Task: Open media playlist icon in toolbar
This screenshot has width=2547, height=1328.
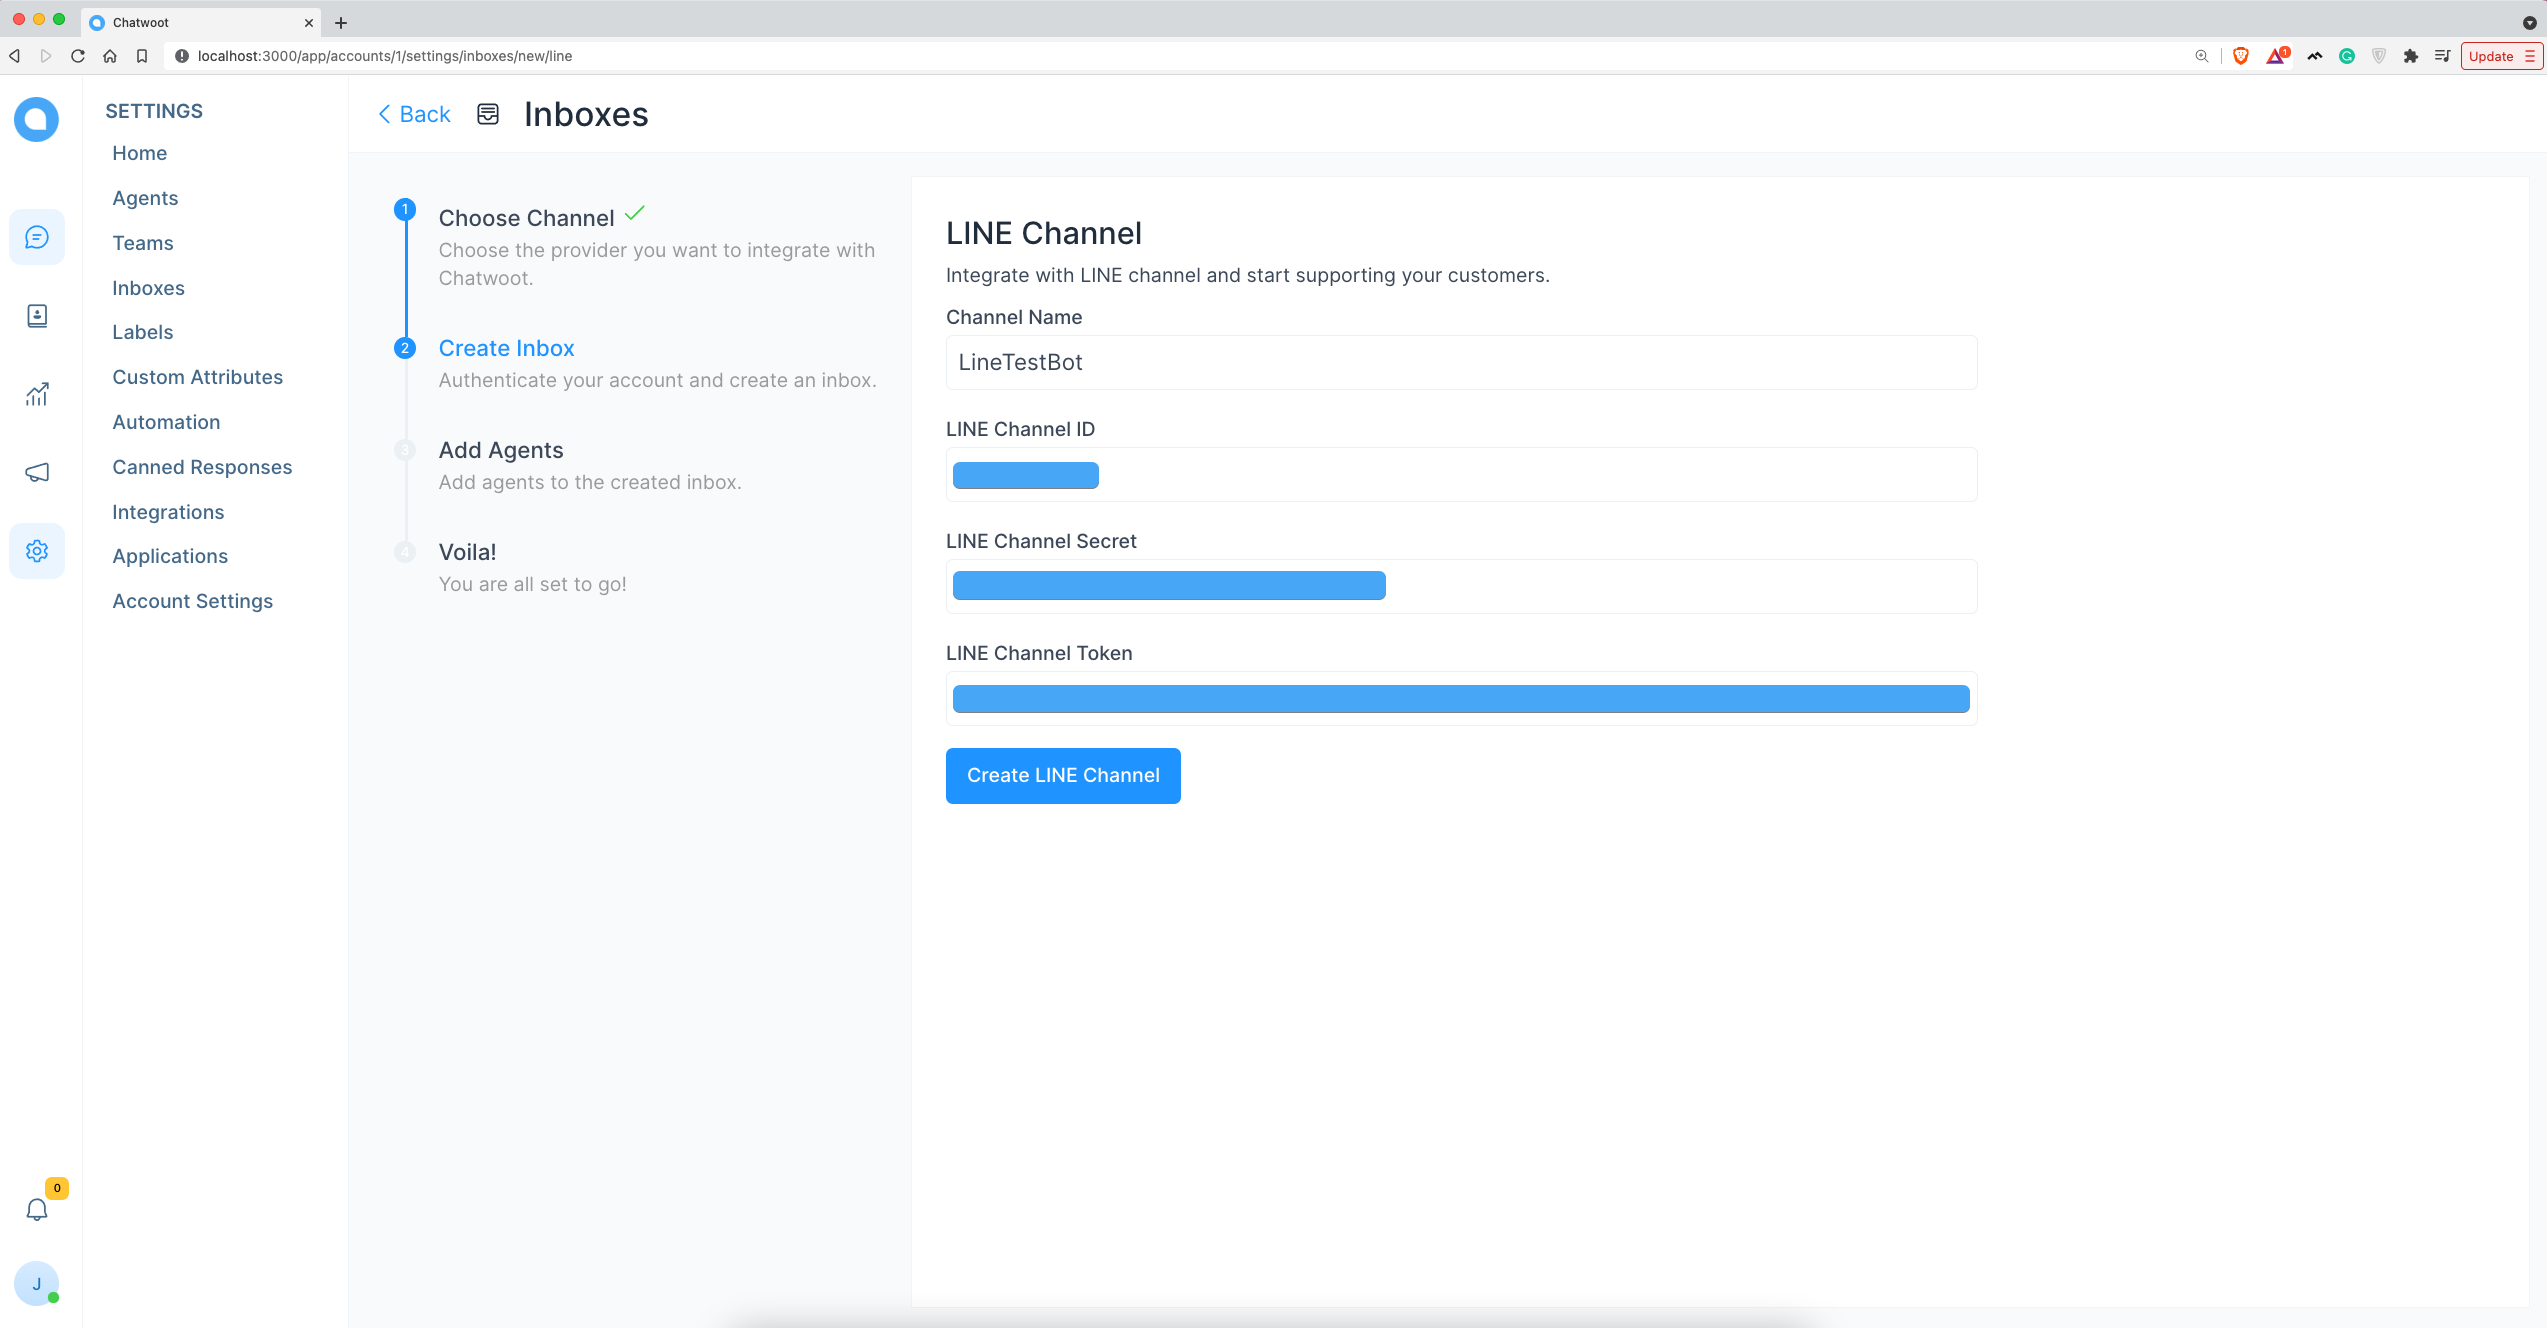Action: (2443, 56)
